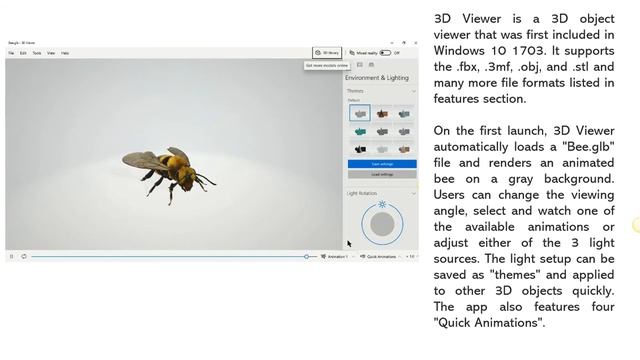This screenshot has width=640, height=360.
Task: Open the playback speed dropdown
Action: pyautogui.click(x=411, y=256)
